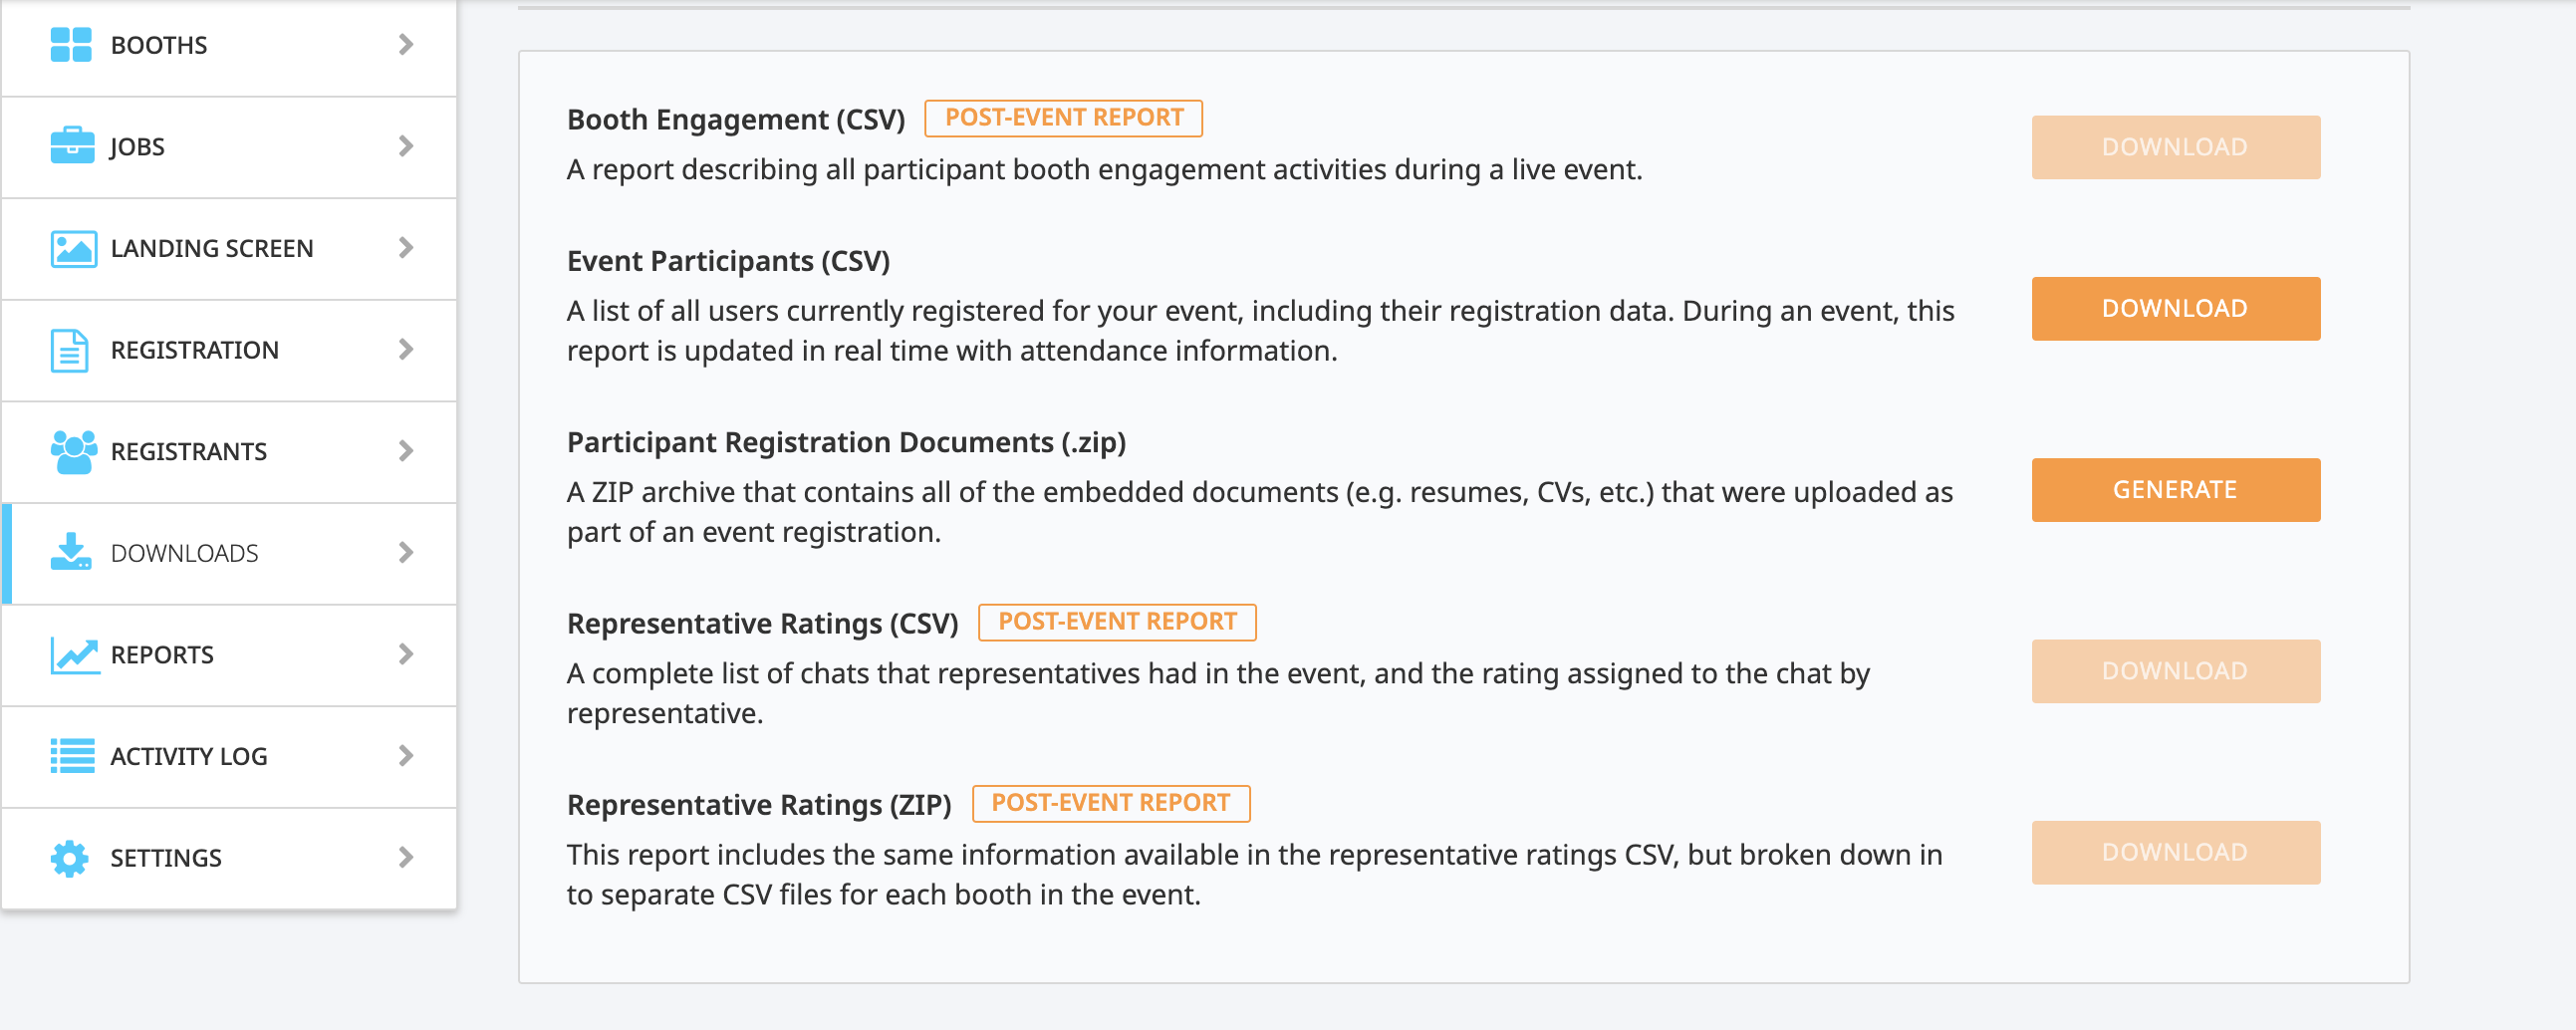Expand the Settings chevron arrow
The image size is (2576, 1030).
click(x=405, y=858)
